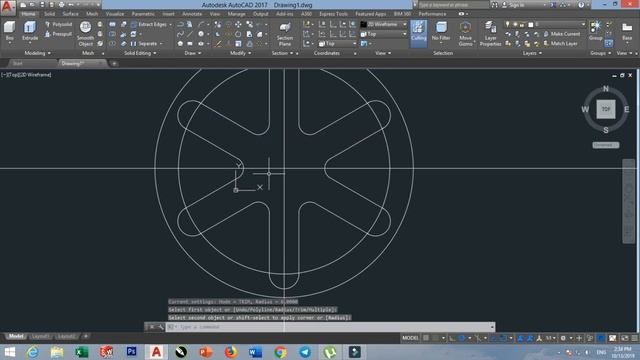Open Layer Properties manager
640x360 pixels.
click(x=490, y=34)
